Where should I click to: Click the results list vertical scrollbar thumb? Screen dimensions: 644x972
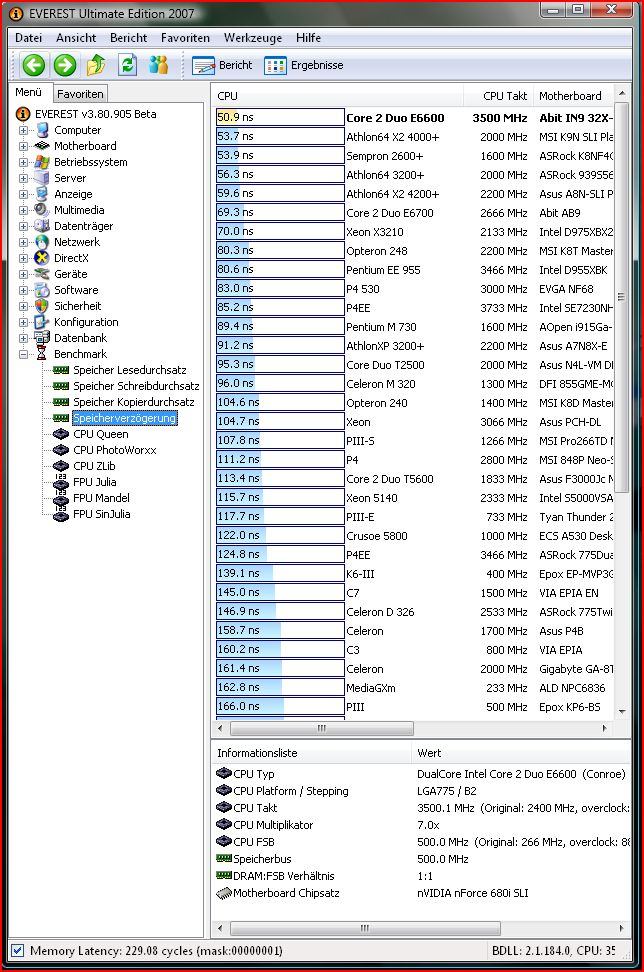pos(622,298)
